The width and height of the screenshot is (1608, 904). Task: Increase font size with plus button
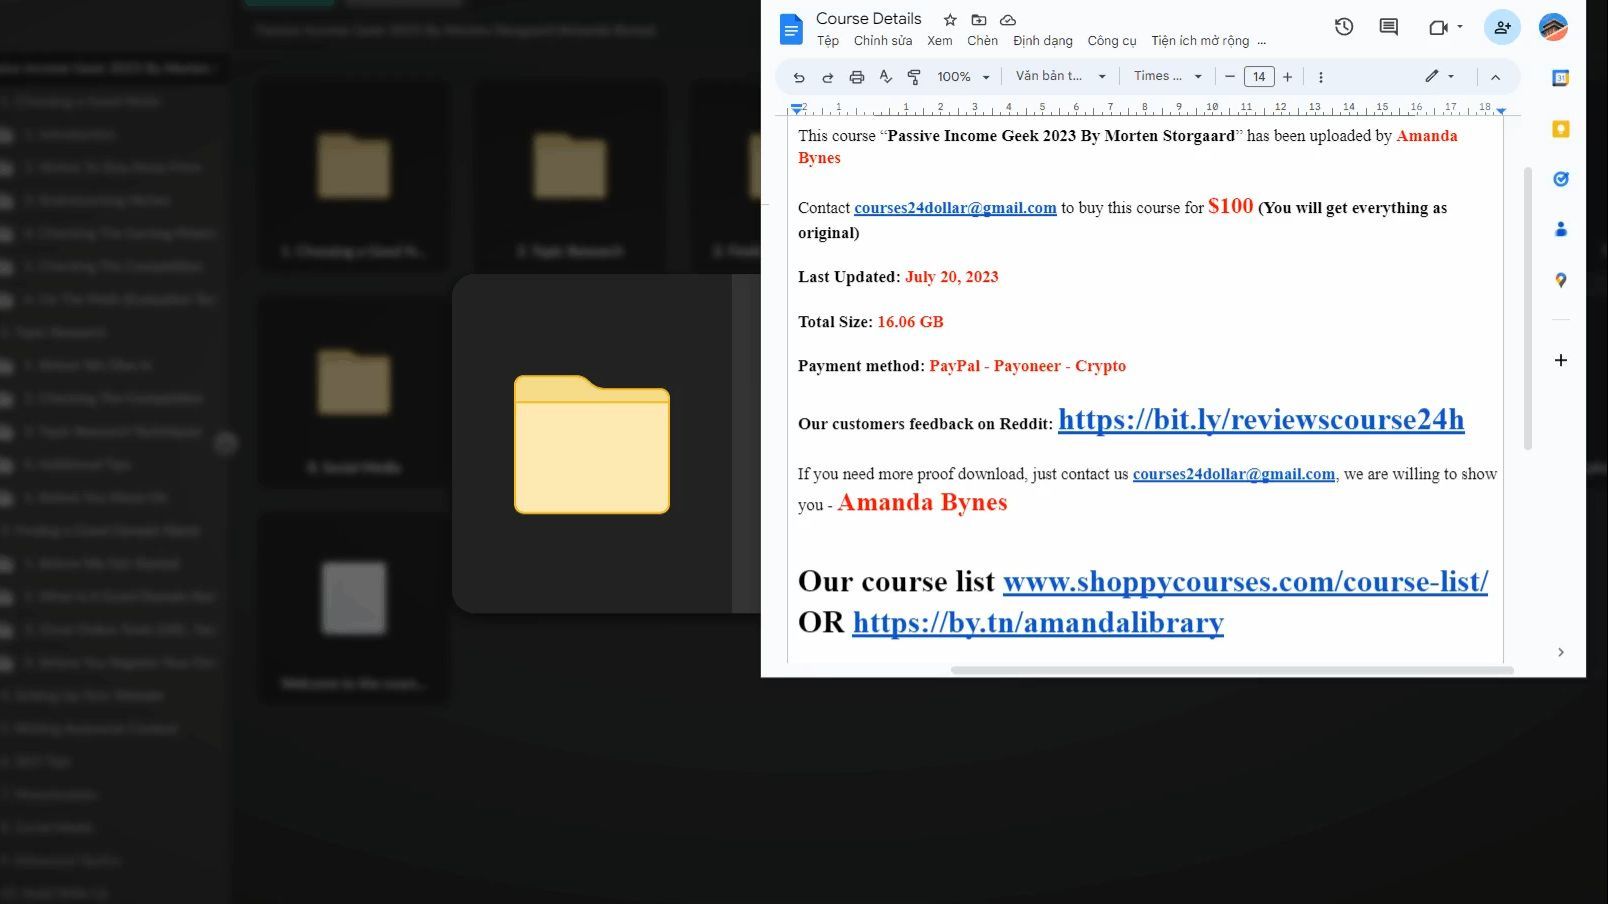tap(1287, 77)
